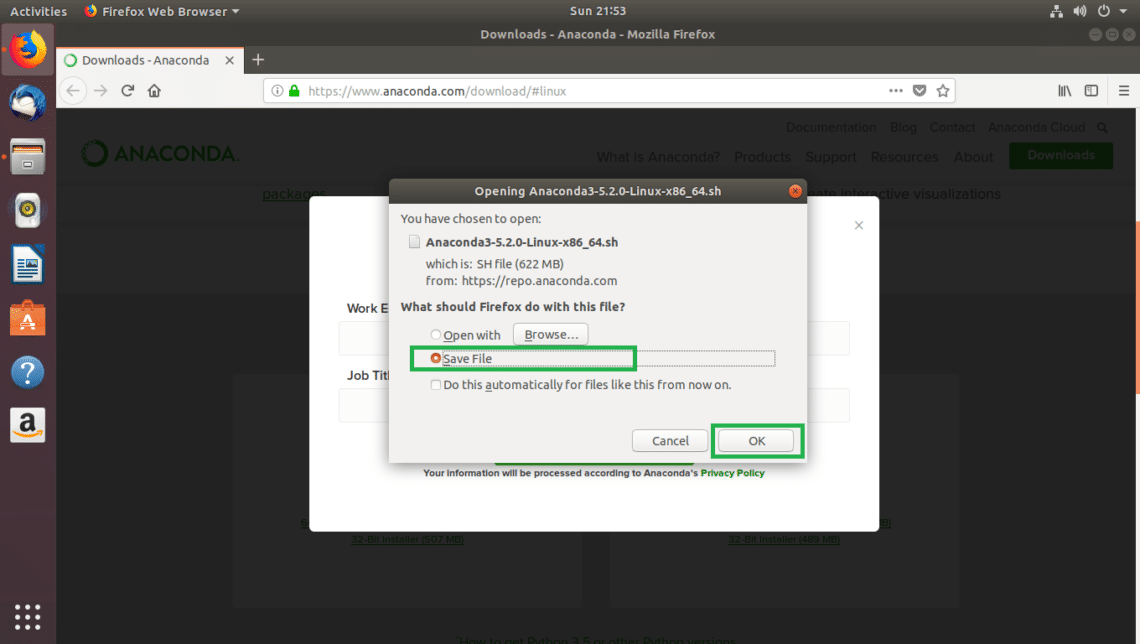Open the Help icon in the dock
1140x644 pixels.
click(x=28, y=372)
